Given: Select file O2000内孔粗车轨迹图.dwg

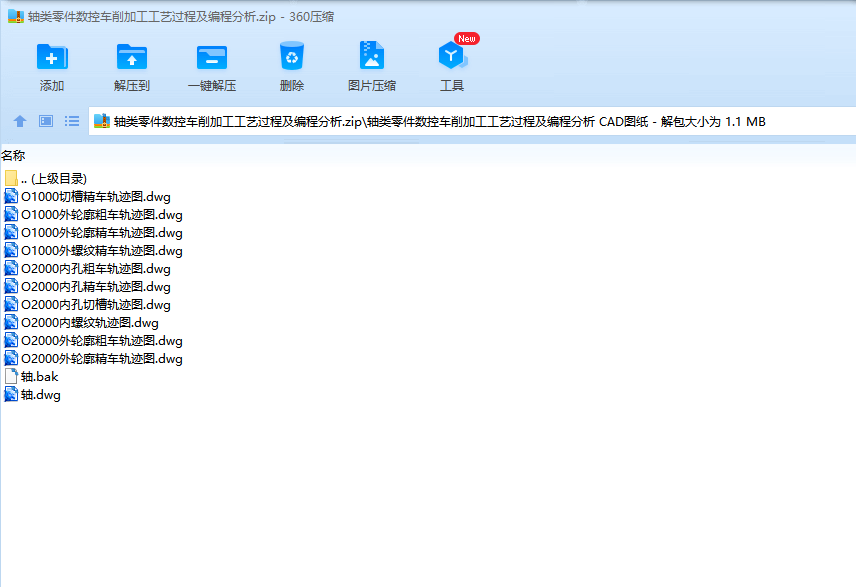Looking at the screenshot, I should (96, 269).
